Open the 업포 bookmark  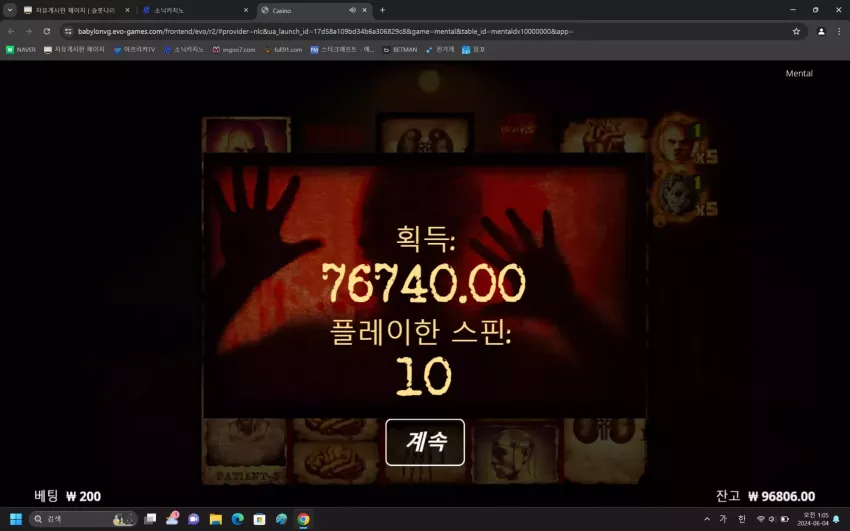(x=473, y=49)
